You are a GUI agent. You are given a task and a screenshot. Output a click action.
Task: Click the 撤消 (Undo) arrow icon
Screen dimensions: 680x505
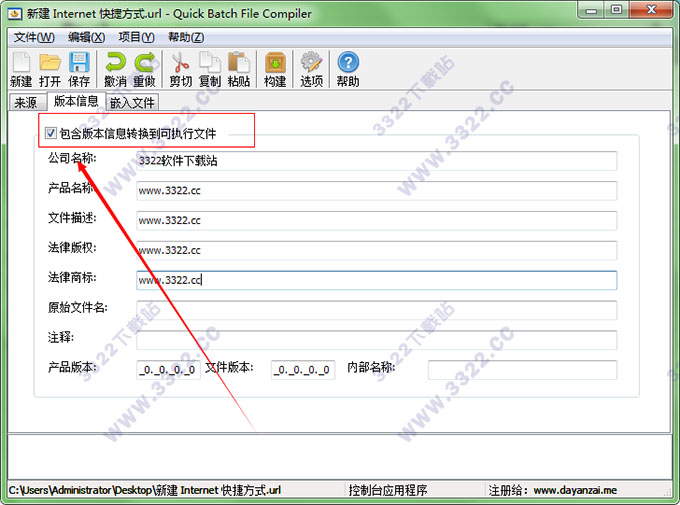point(115,62)
